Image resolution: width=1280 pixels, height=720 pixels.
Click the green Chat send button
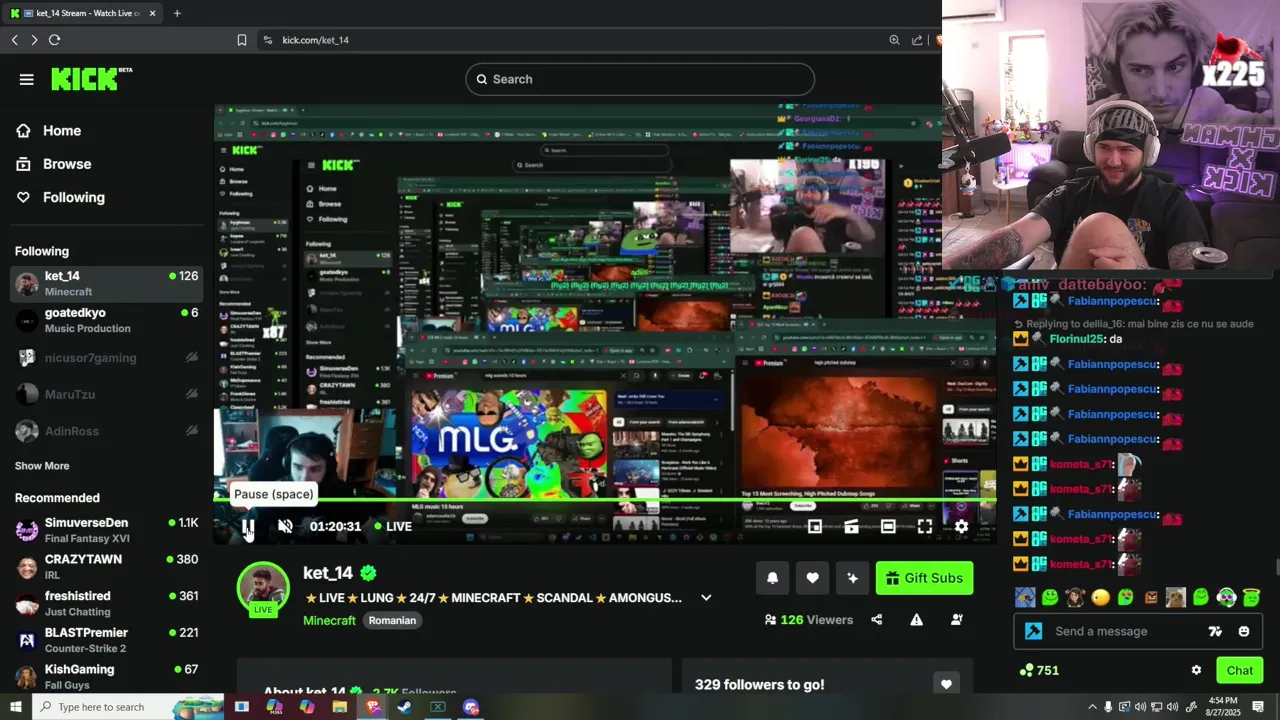click(1240, 671)
